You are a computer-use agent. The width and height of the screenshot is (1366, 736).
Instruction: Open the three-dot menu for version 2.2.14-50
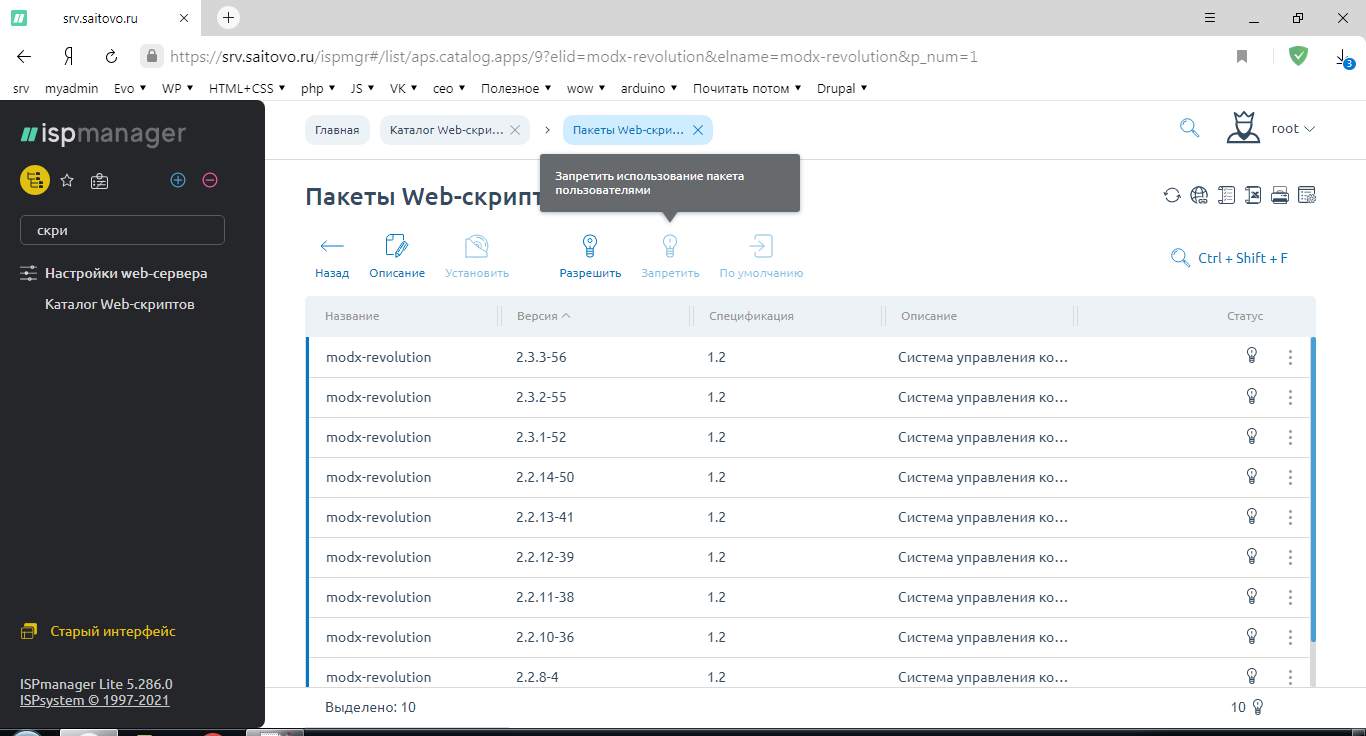[x=1290, y=477]
